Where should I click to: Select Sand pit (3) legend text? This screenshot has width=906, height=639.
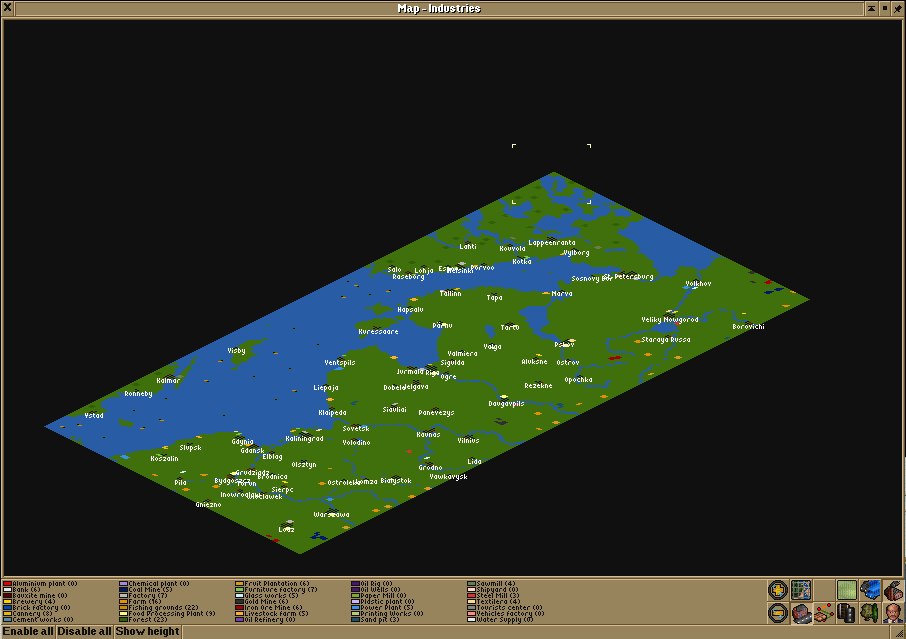380,619
